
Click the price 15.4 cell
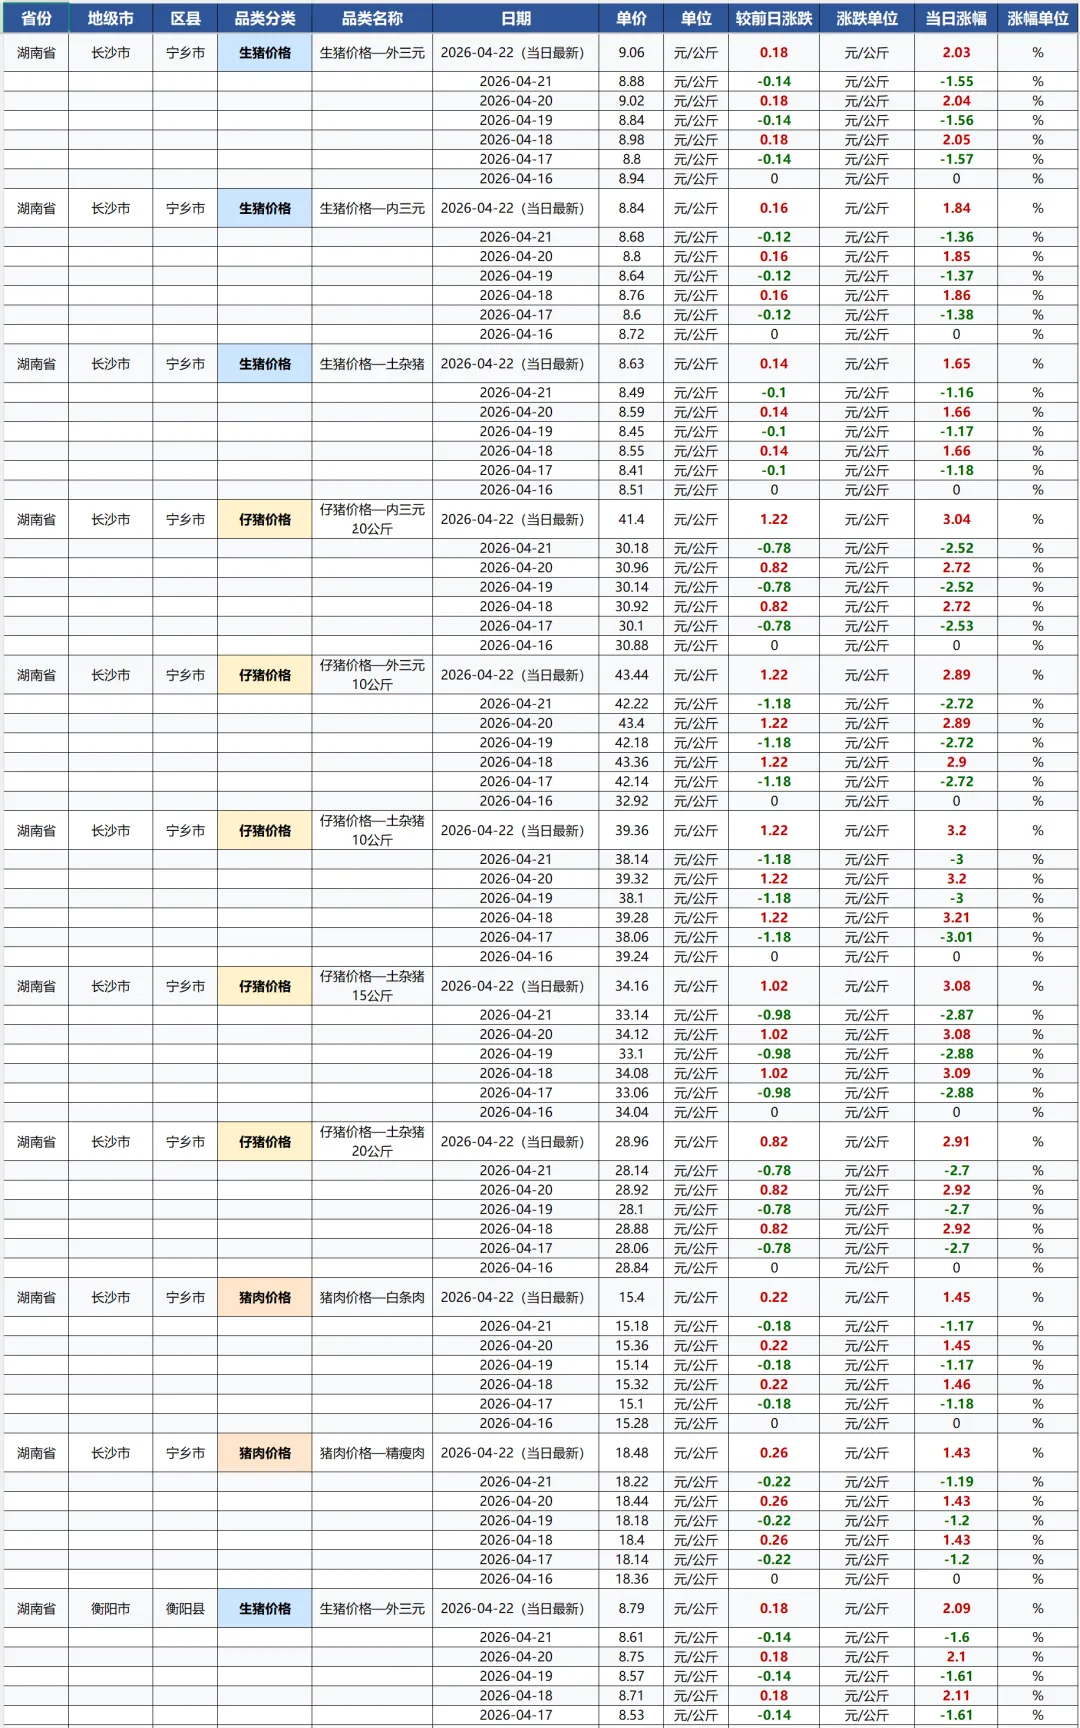[631, 1297]
